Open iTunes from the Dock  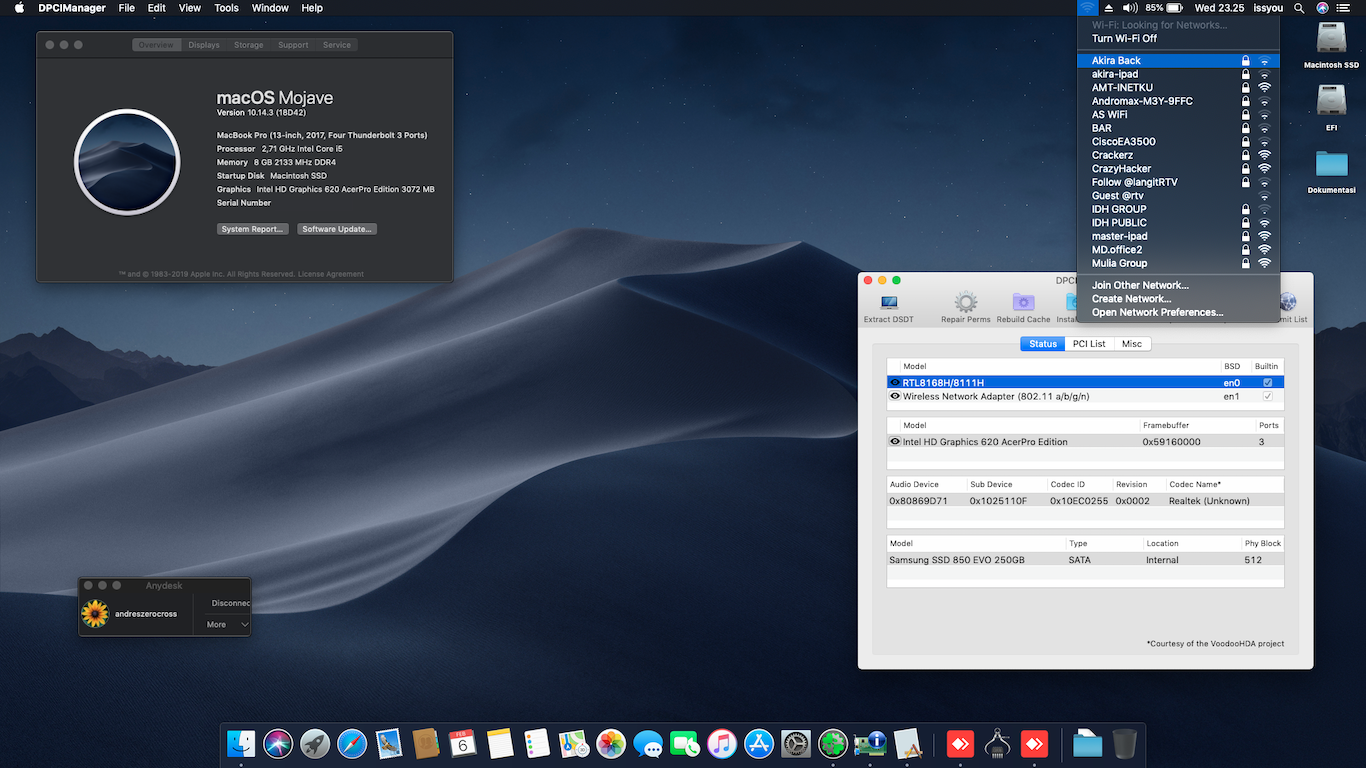(722, 743)
